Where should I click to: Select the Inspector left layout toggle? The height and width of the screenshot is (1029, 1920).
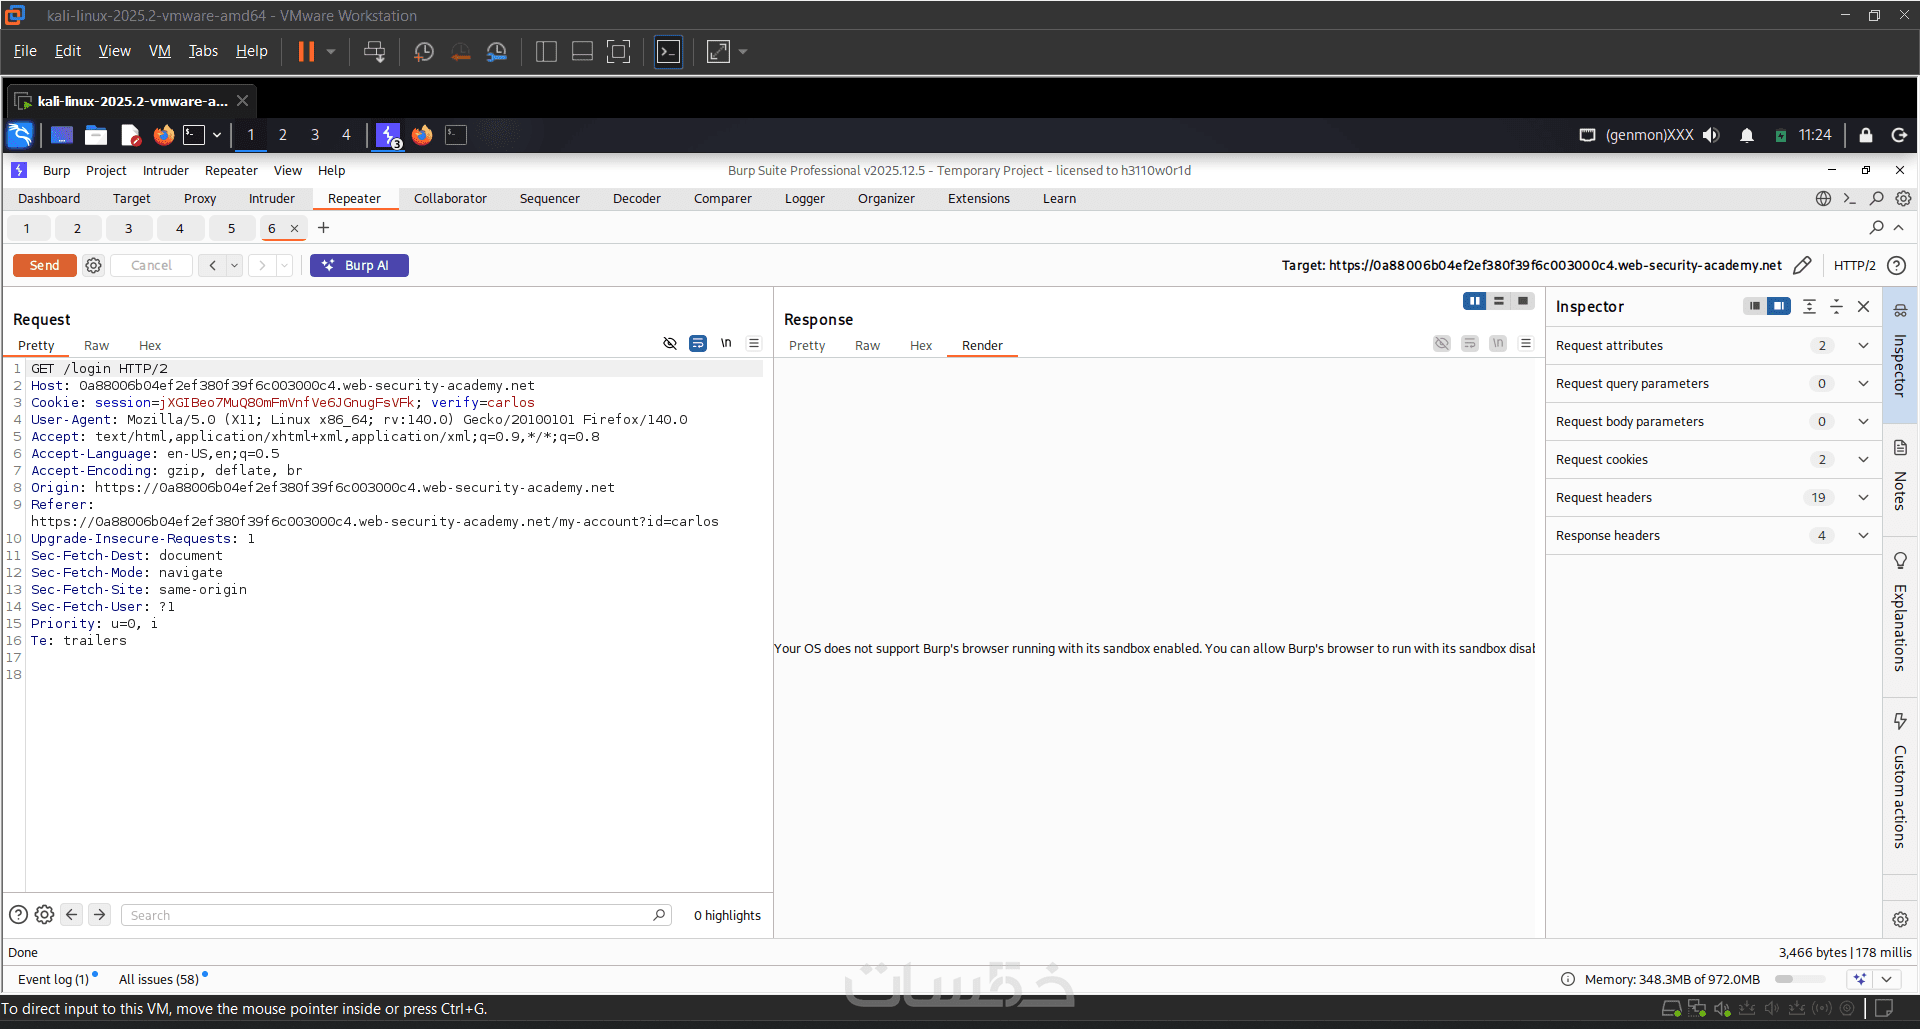(x=1754, y=306)
